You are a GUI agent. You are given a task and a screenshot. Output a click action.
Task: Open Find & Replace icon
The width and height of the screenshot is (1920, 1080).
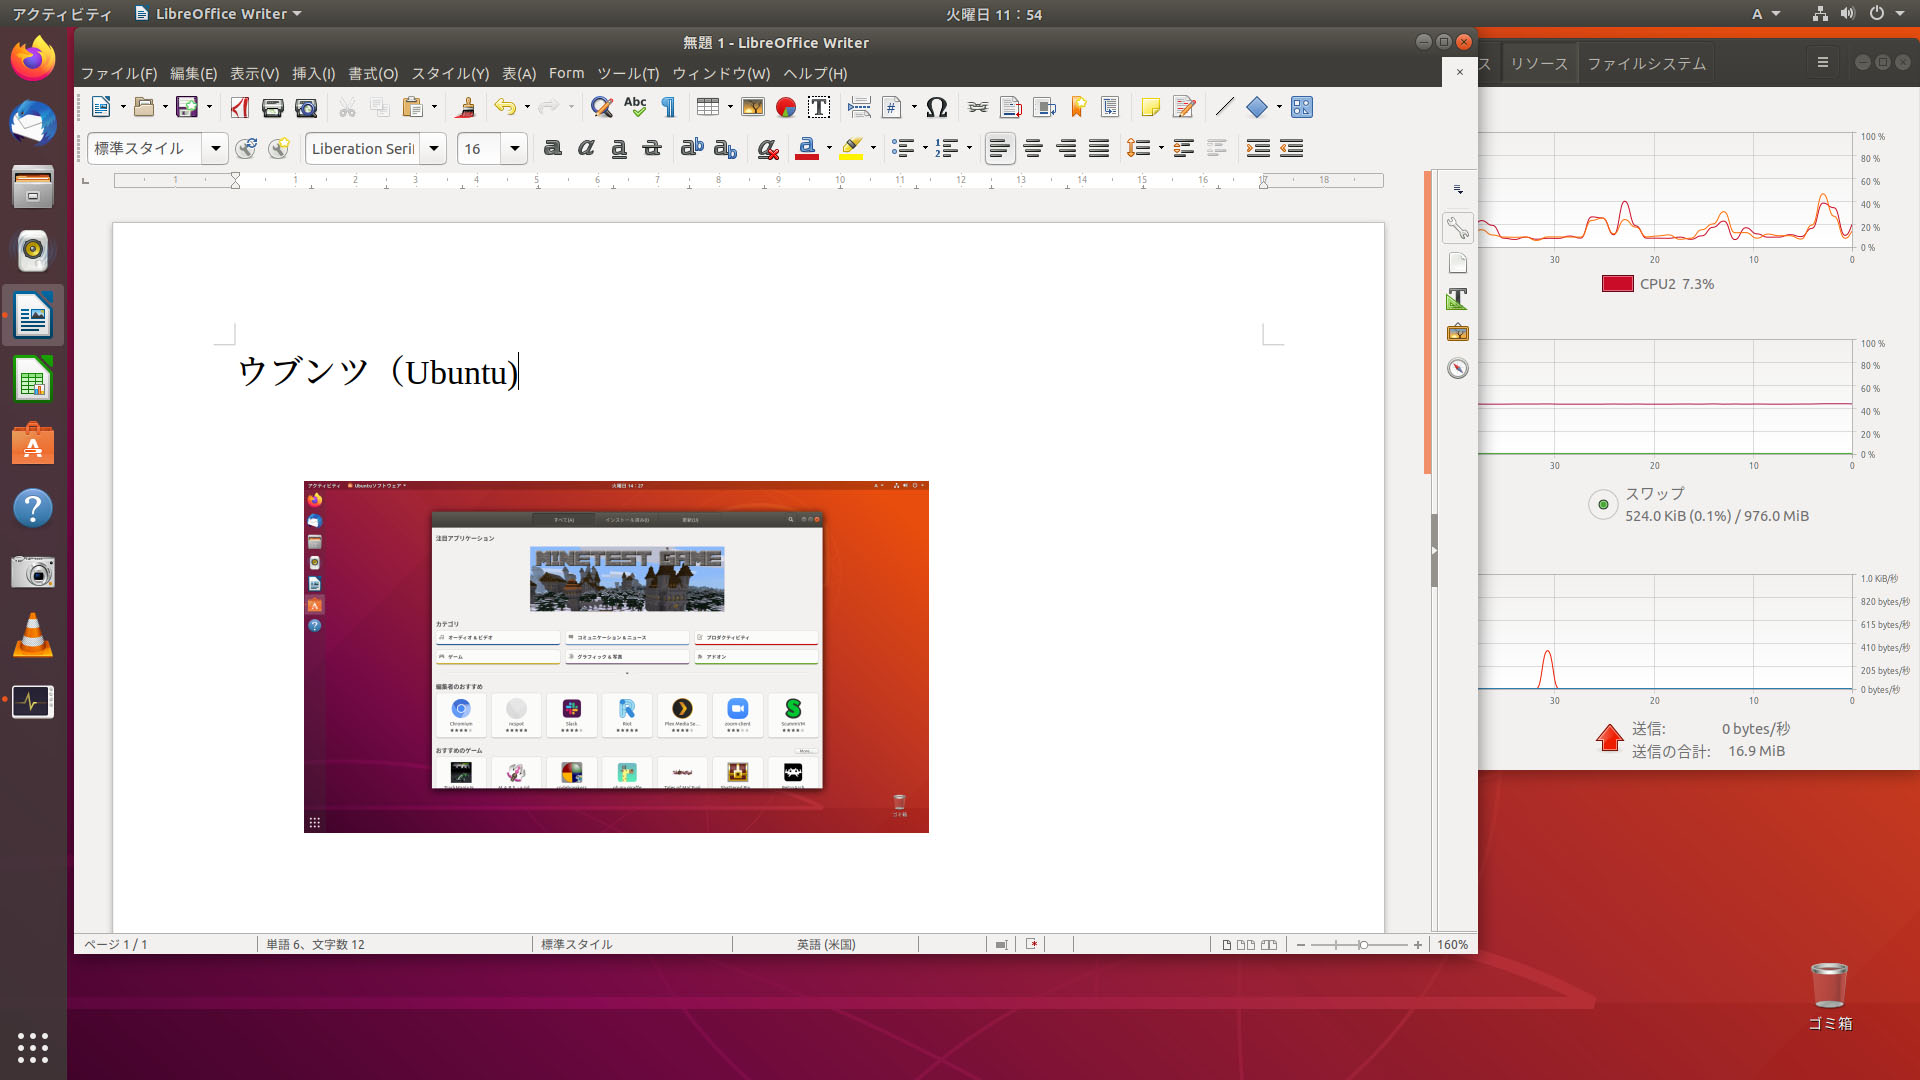click(x=601, y=107)
